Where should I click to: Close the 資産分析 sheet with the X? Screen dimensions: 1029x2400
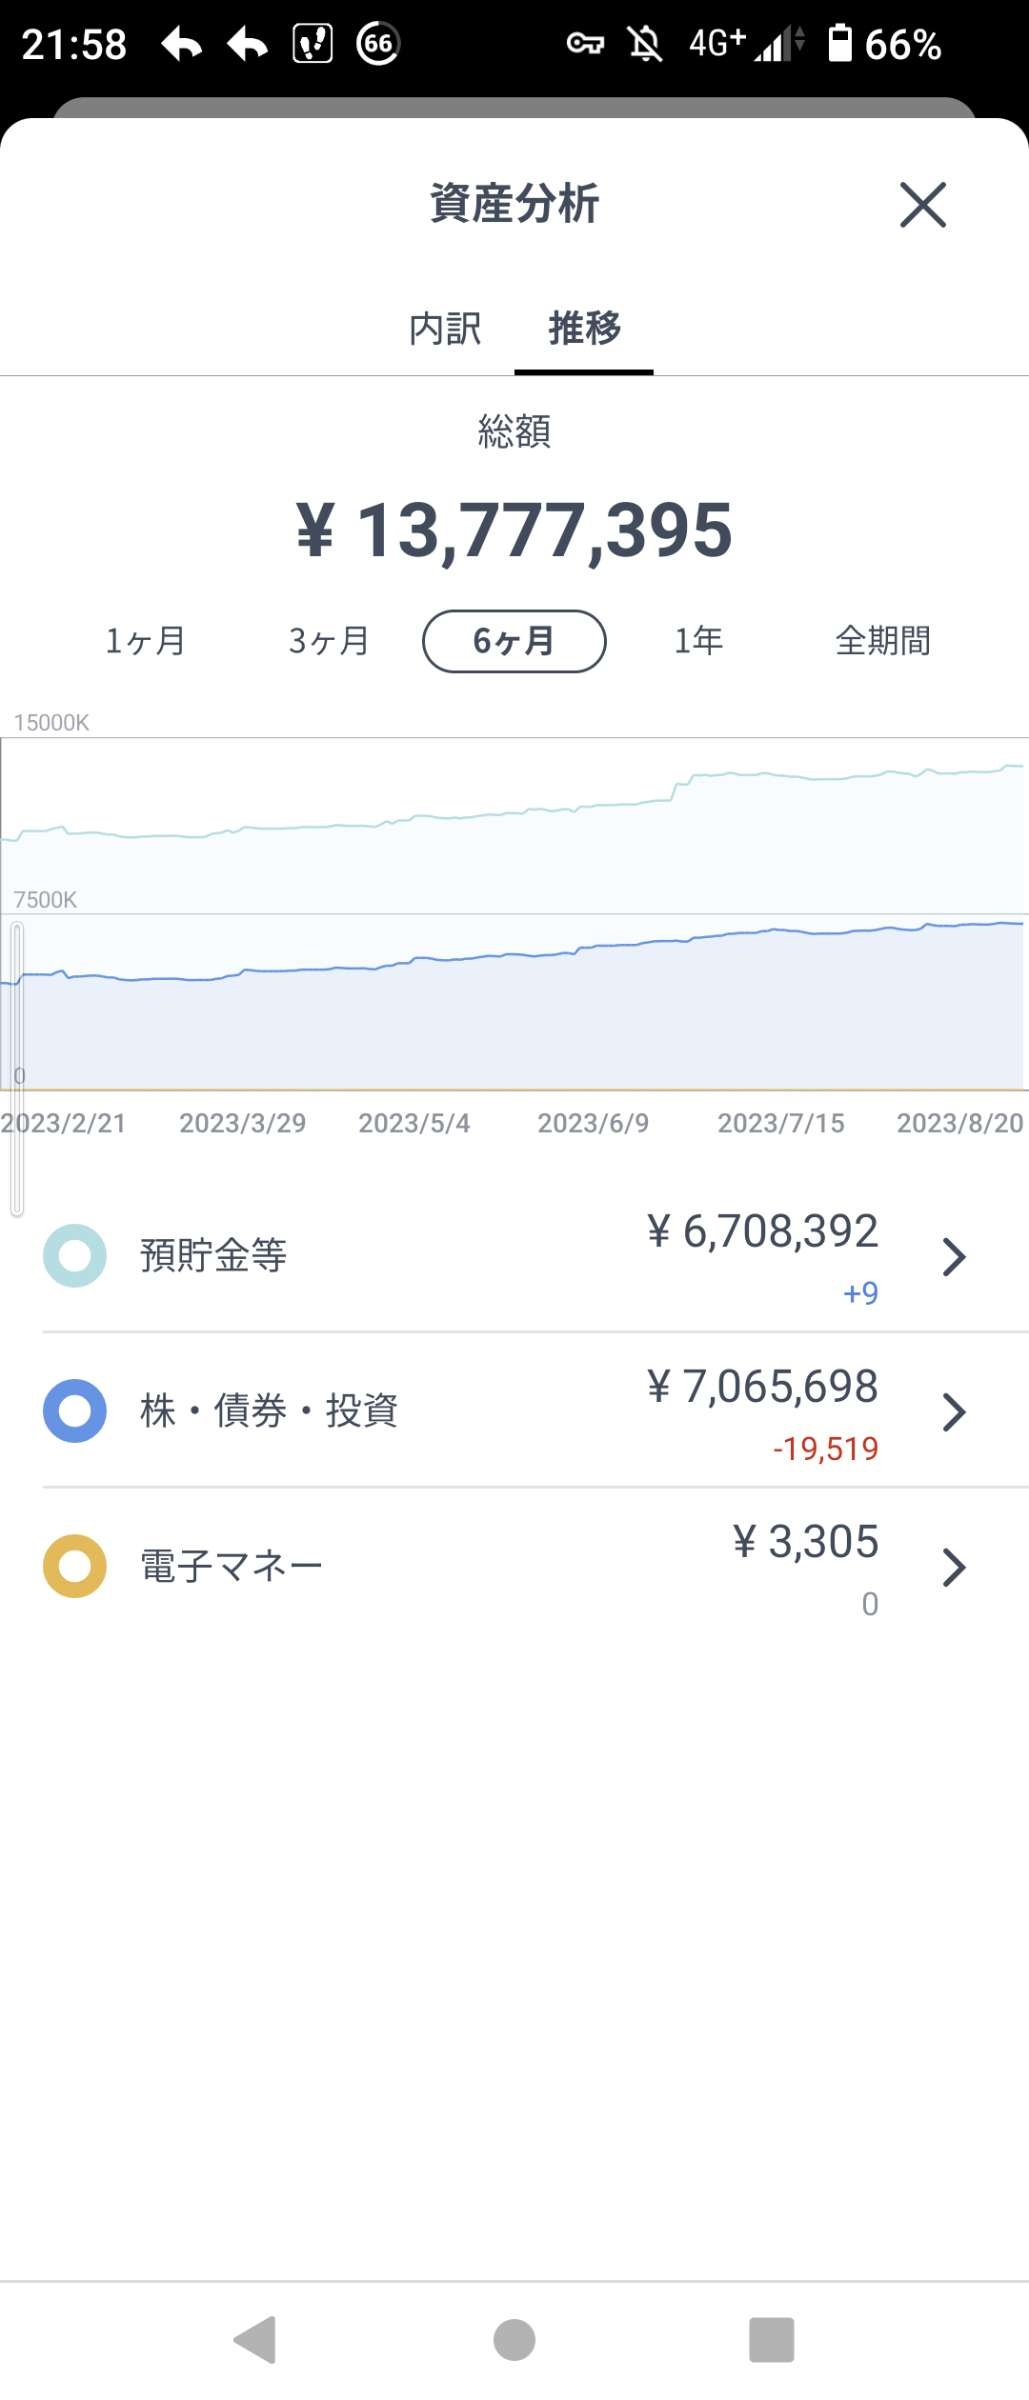(921, 205)
